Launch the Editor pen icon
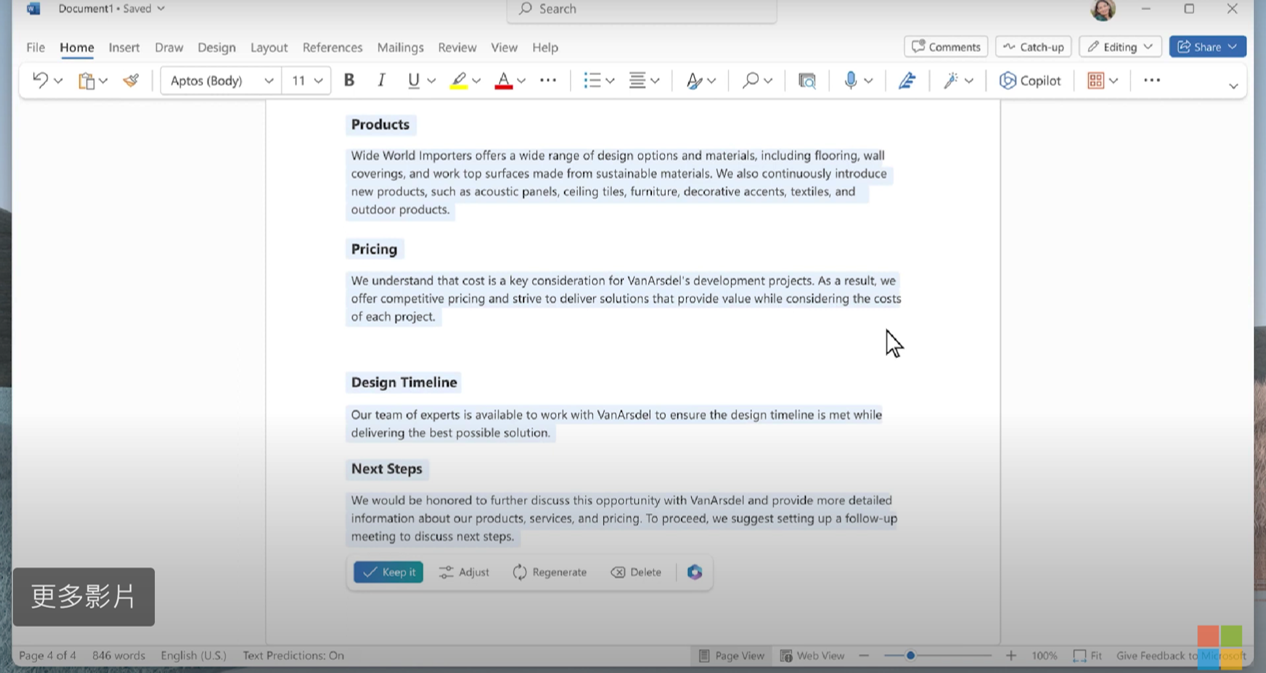The image size is (1266, 673). 907,81
